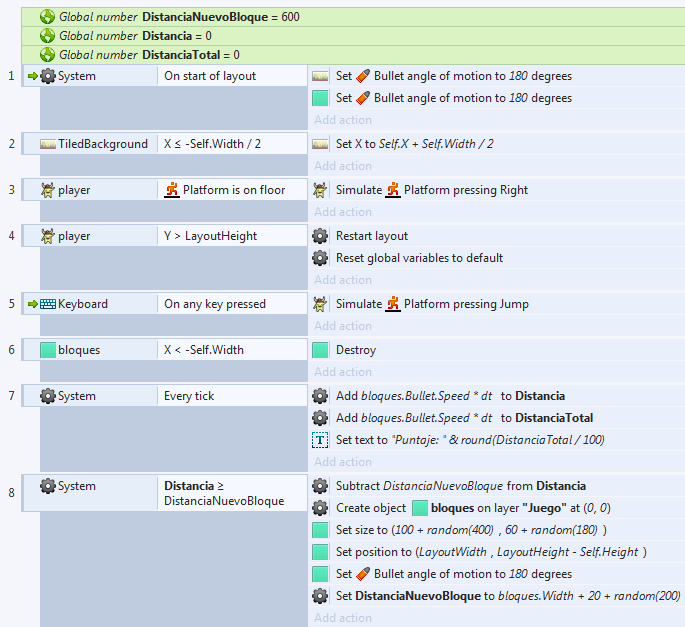Select 'Every tick' condition
This screenshot has height=627, width=685.
click(189, 396)
